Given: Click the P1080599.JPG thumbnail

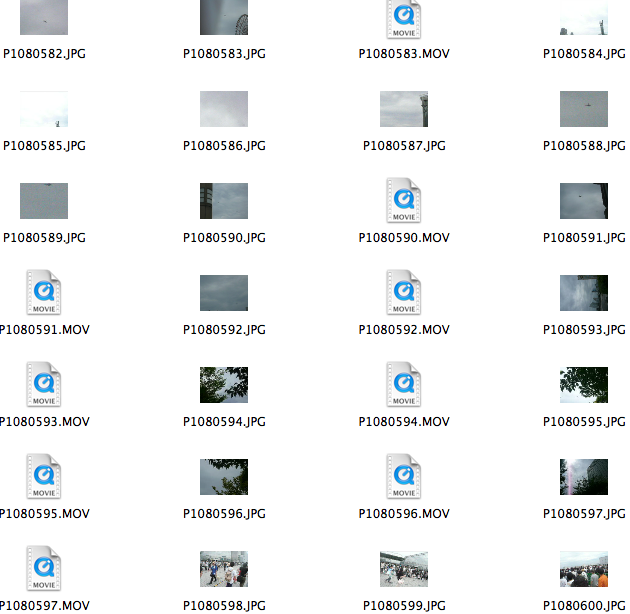Looking at the screenshot, I should pos(404,569).
